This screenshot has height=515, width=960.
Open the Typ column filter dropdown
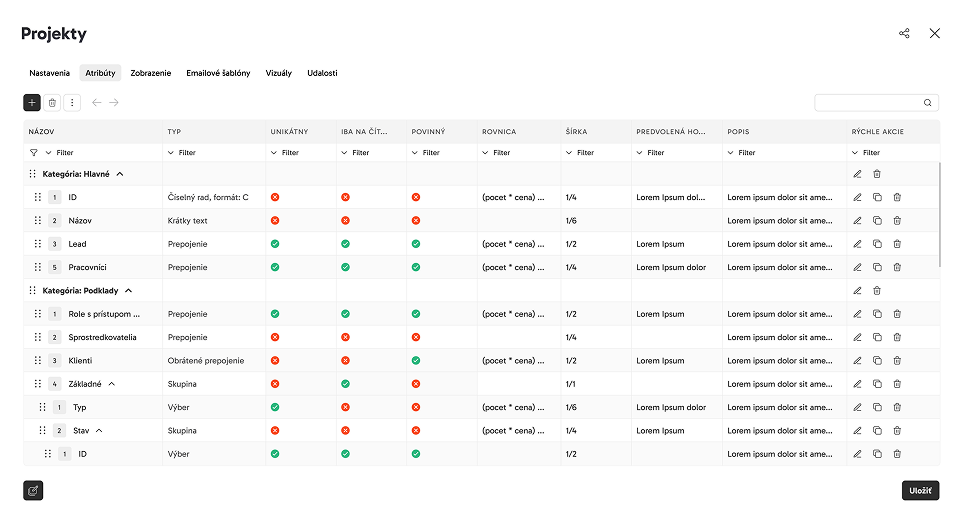coord(182,152)
